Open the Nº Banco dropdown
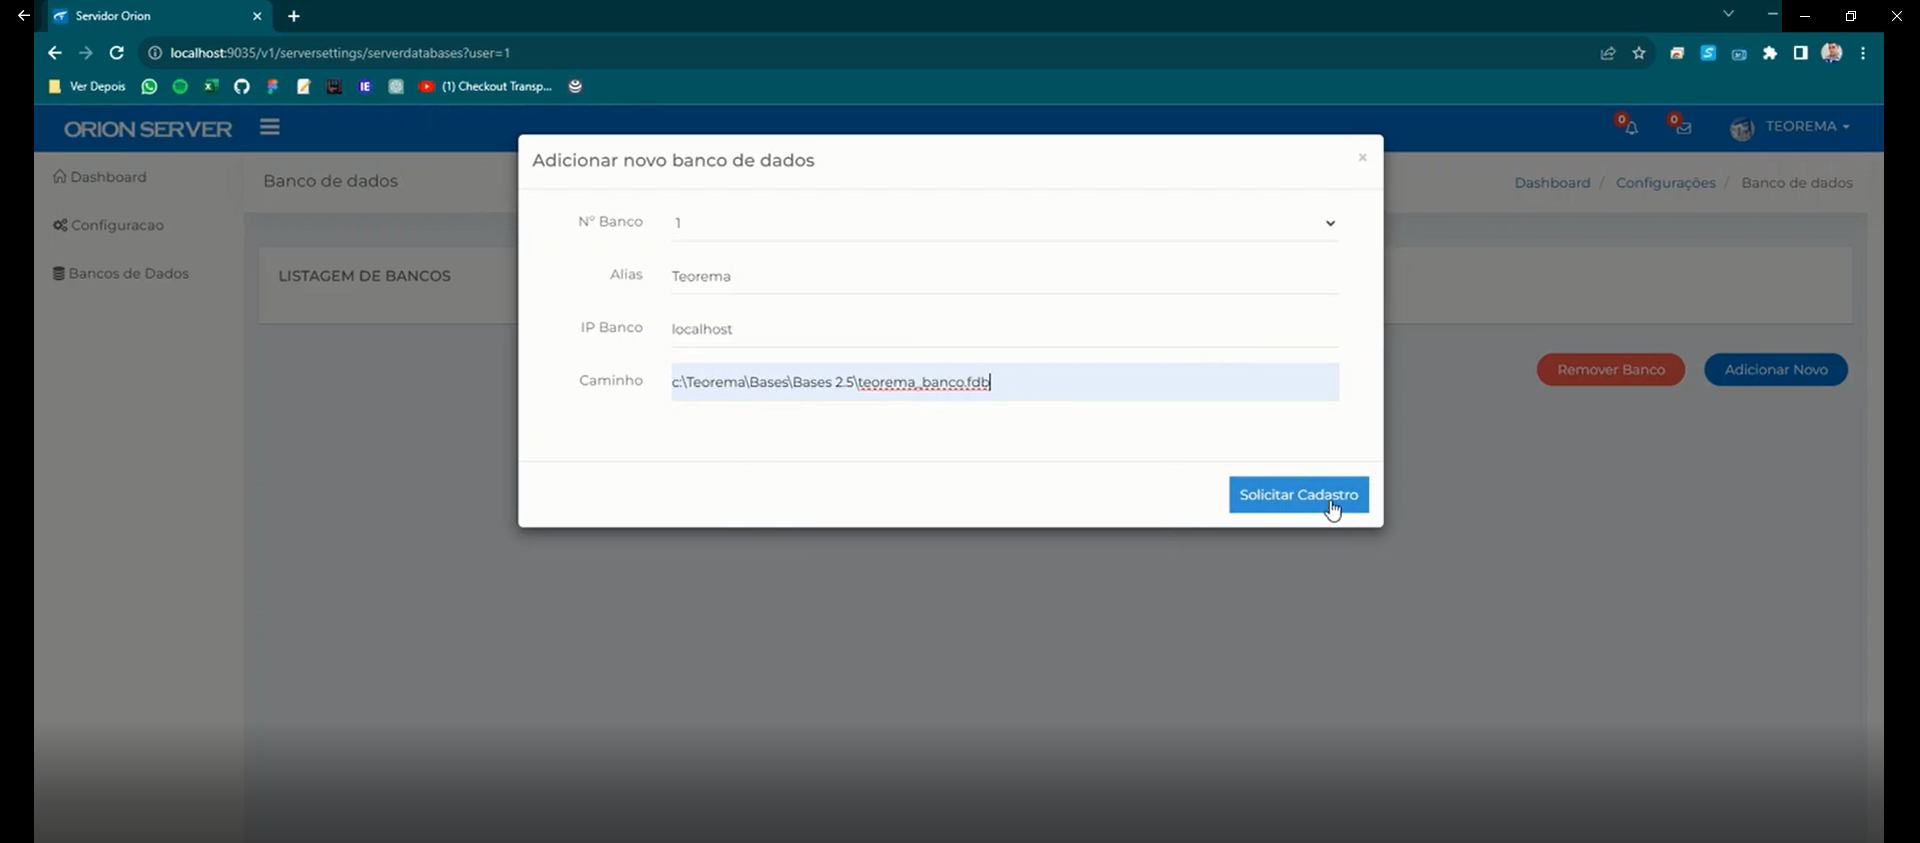This screenshot has height=843, width=1920. tap(1004, 223)
